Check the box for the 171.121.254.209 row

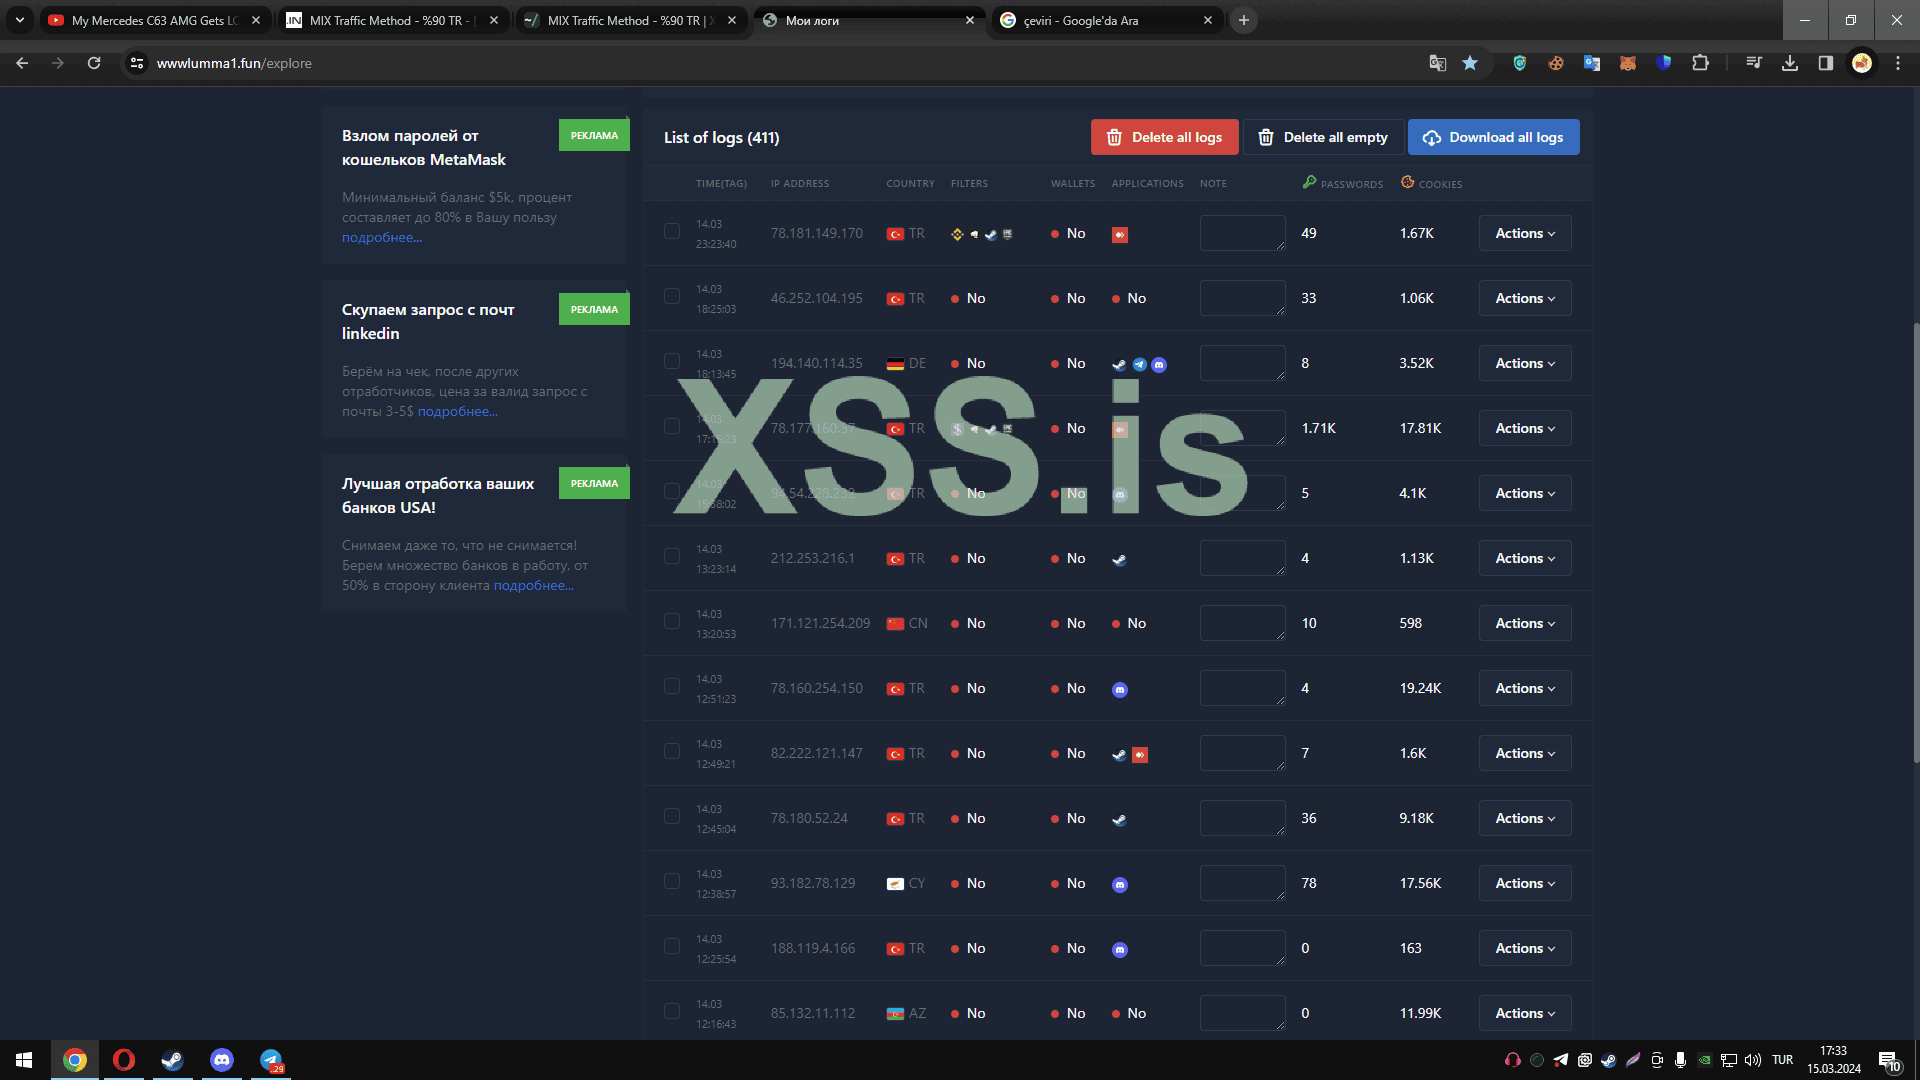[672, 622]
